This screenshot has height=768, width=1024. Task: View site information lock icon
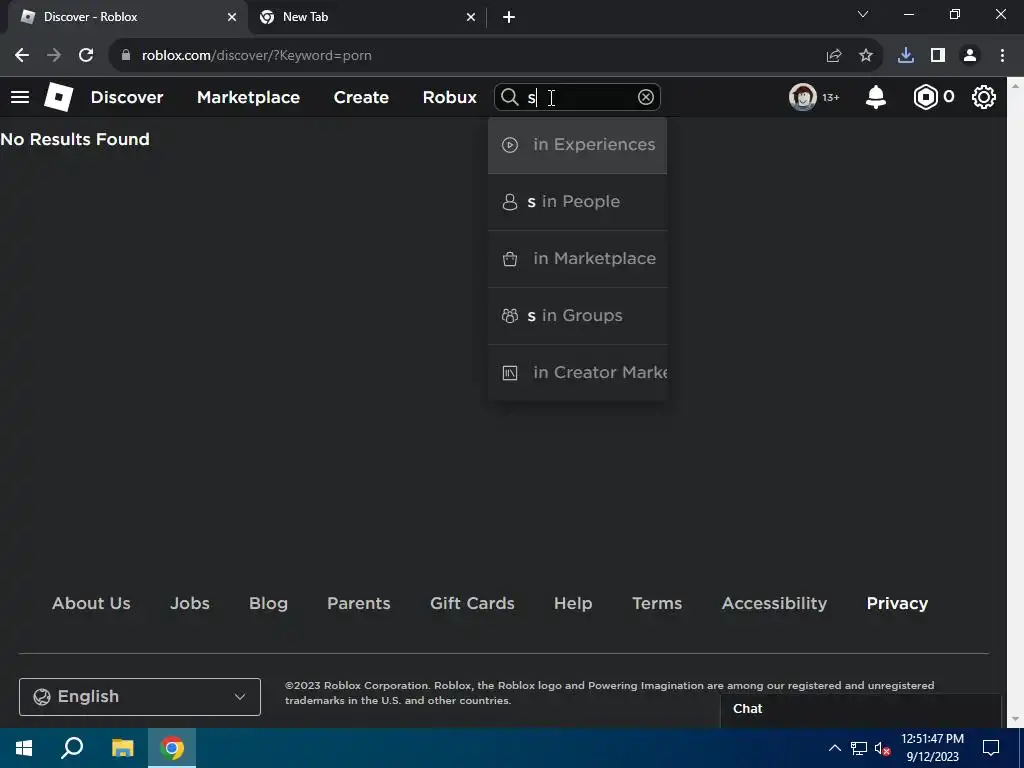coord(126,56)
